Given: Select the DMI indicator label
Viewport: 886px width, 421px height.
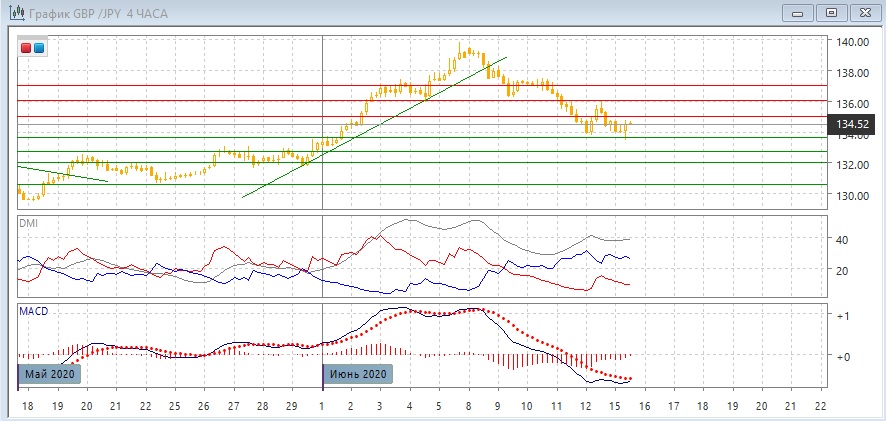Looking at the screenshot, I should [28, 222].
